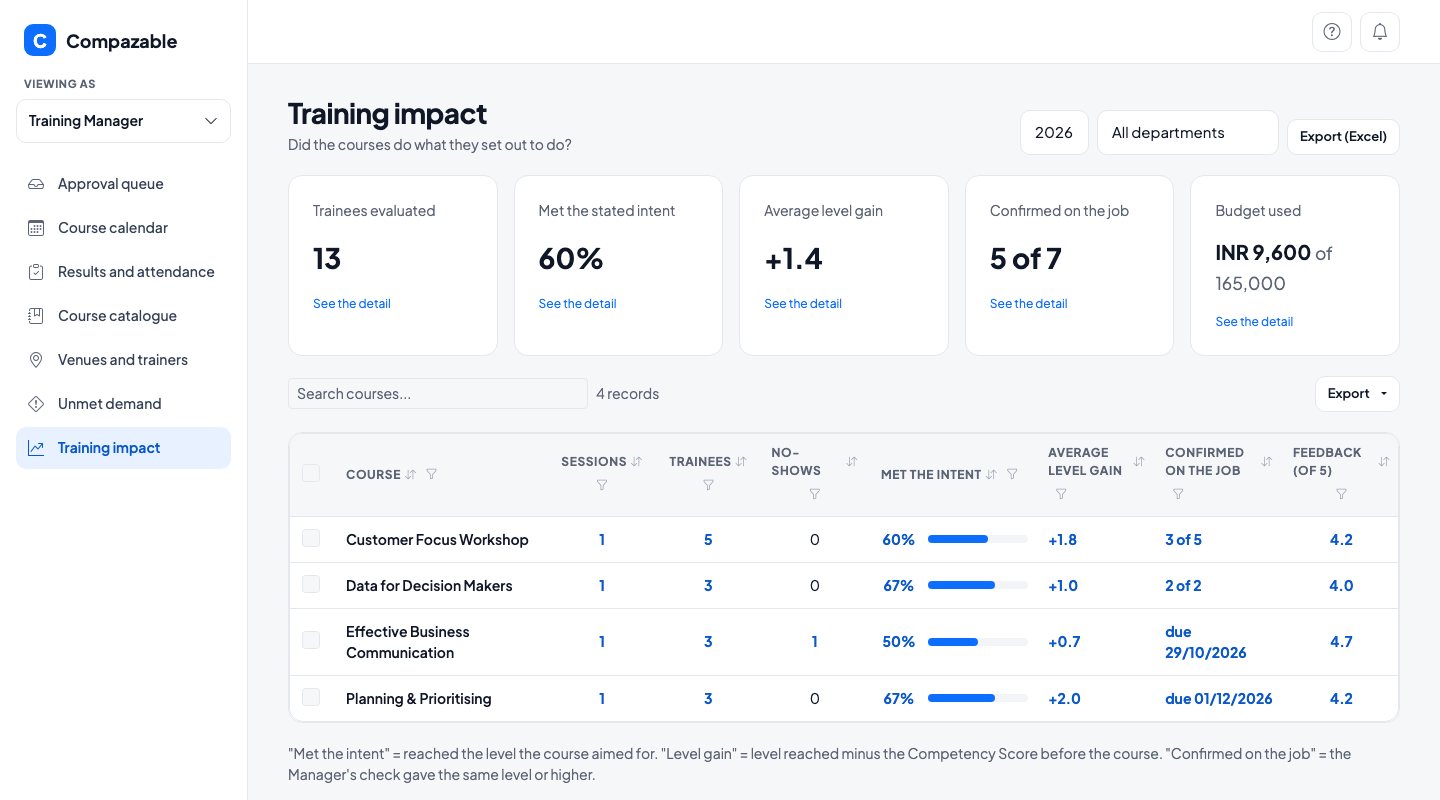Select the Data for Decision Makers row checkbox
1440x800 pixels.
(x=311, y=584)
